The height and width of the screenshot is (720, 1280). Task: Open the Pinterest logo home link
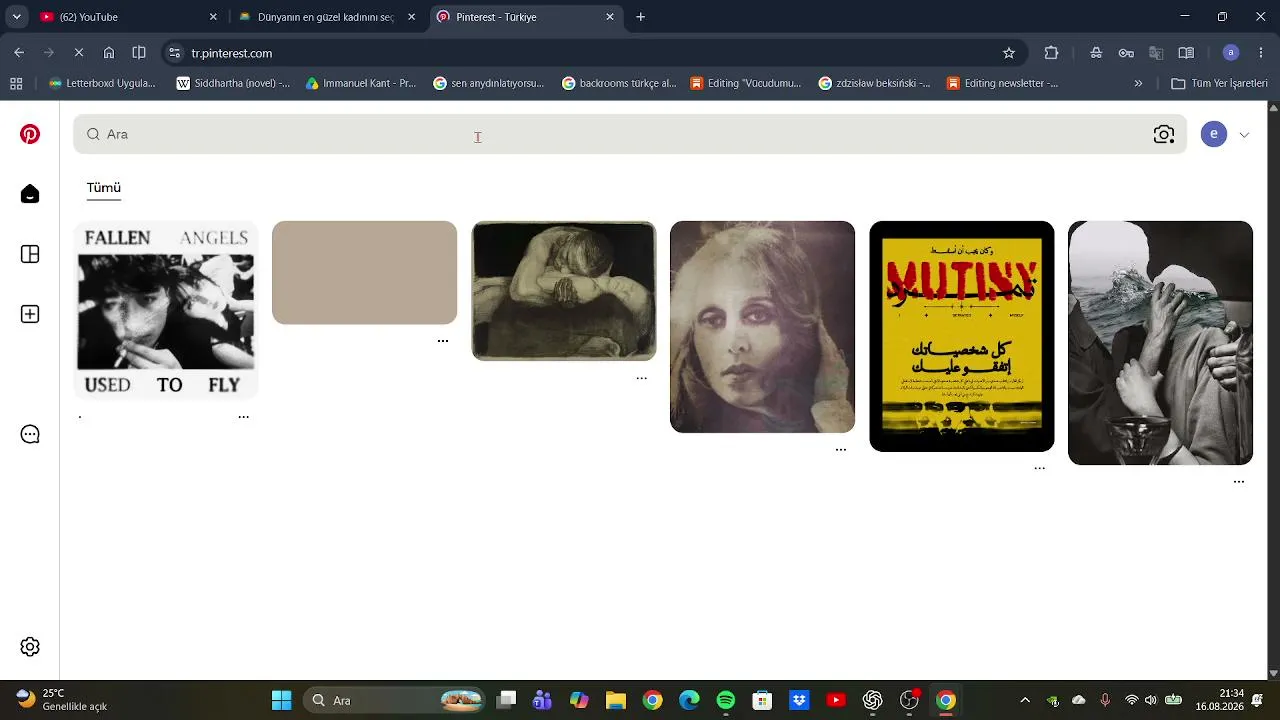(x=30, y=134)
